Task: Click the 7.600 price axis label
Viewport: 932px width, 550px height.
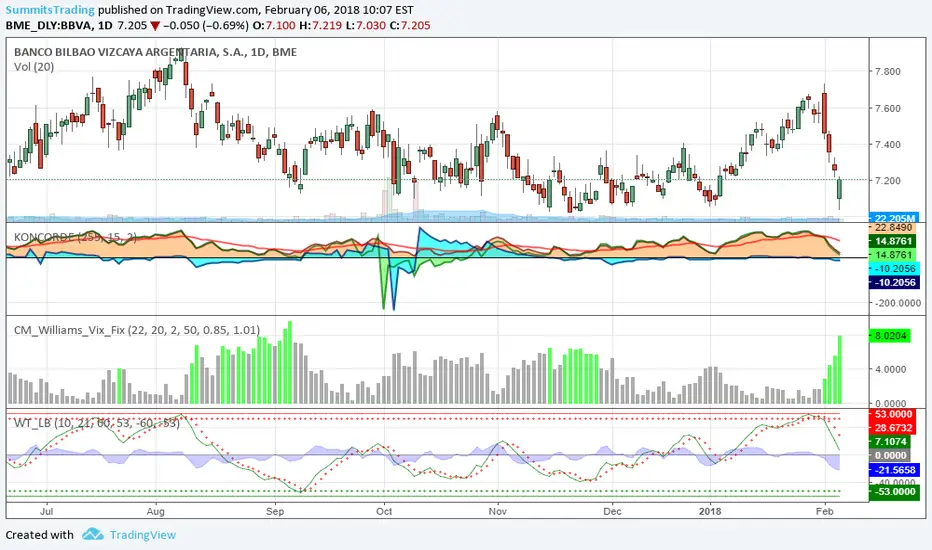Action: (887, 108)
